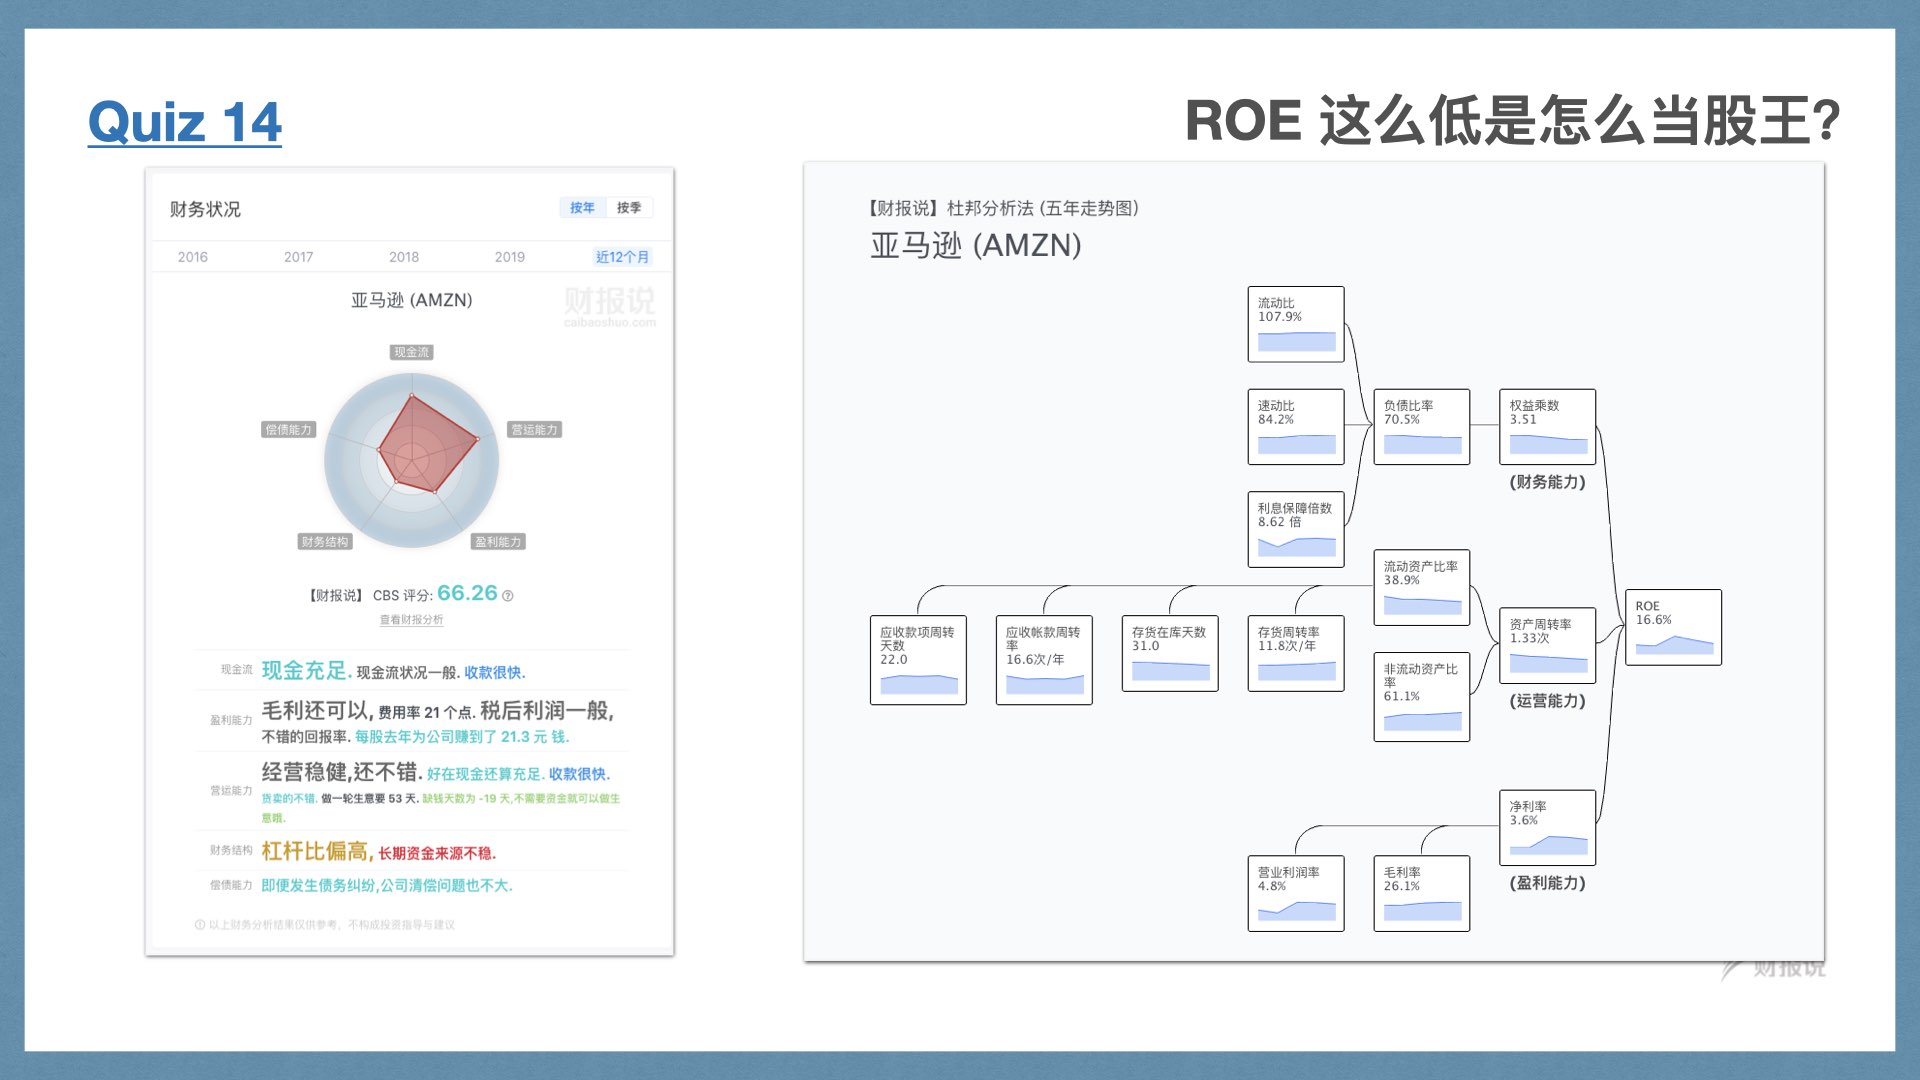Click the Quiz 14 title link
The image size is (1920, 1080).
click(x=185, y=122)
